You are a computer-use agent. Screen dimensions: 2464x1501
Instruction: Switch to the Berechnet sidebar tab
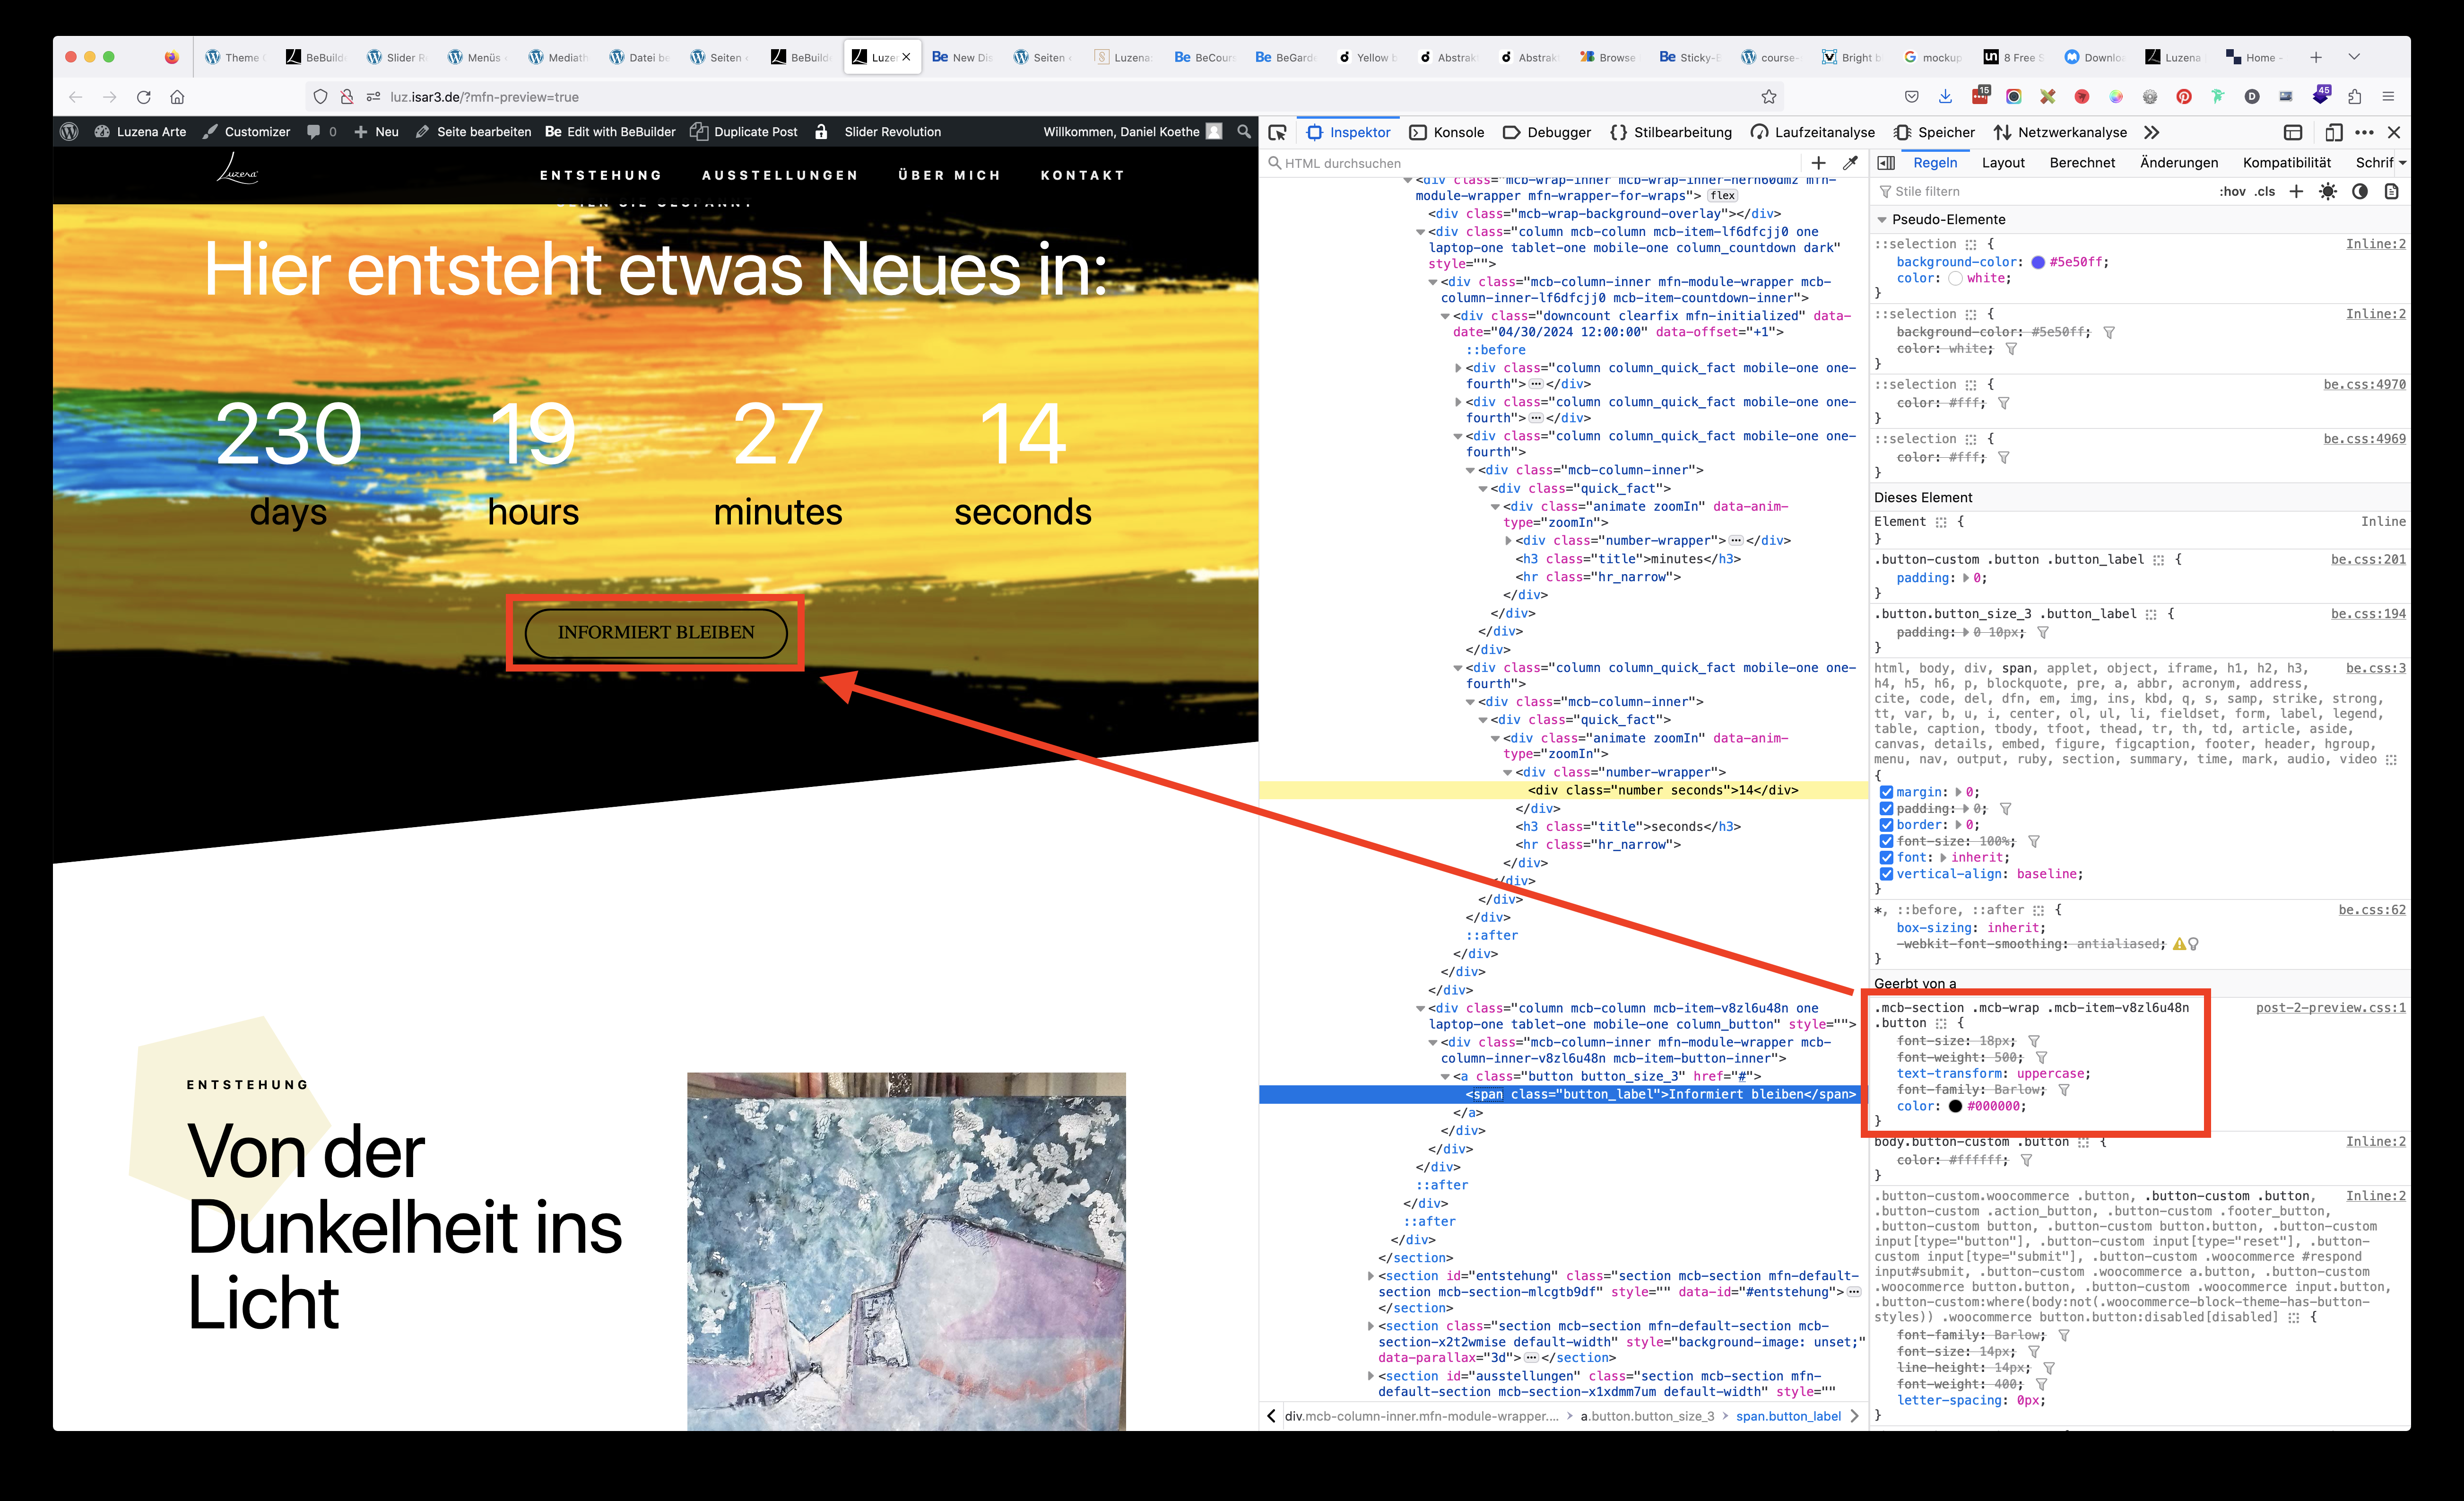pos(2082,163)
